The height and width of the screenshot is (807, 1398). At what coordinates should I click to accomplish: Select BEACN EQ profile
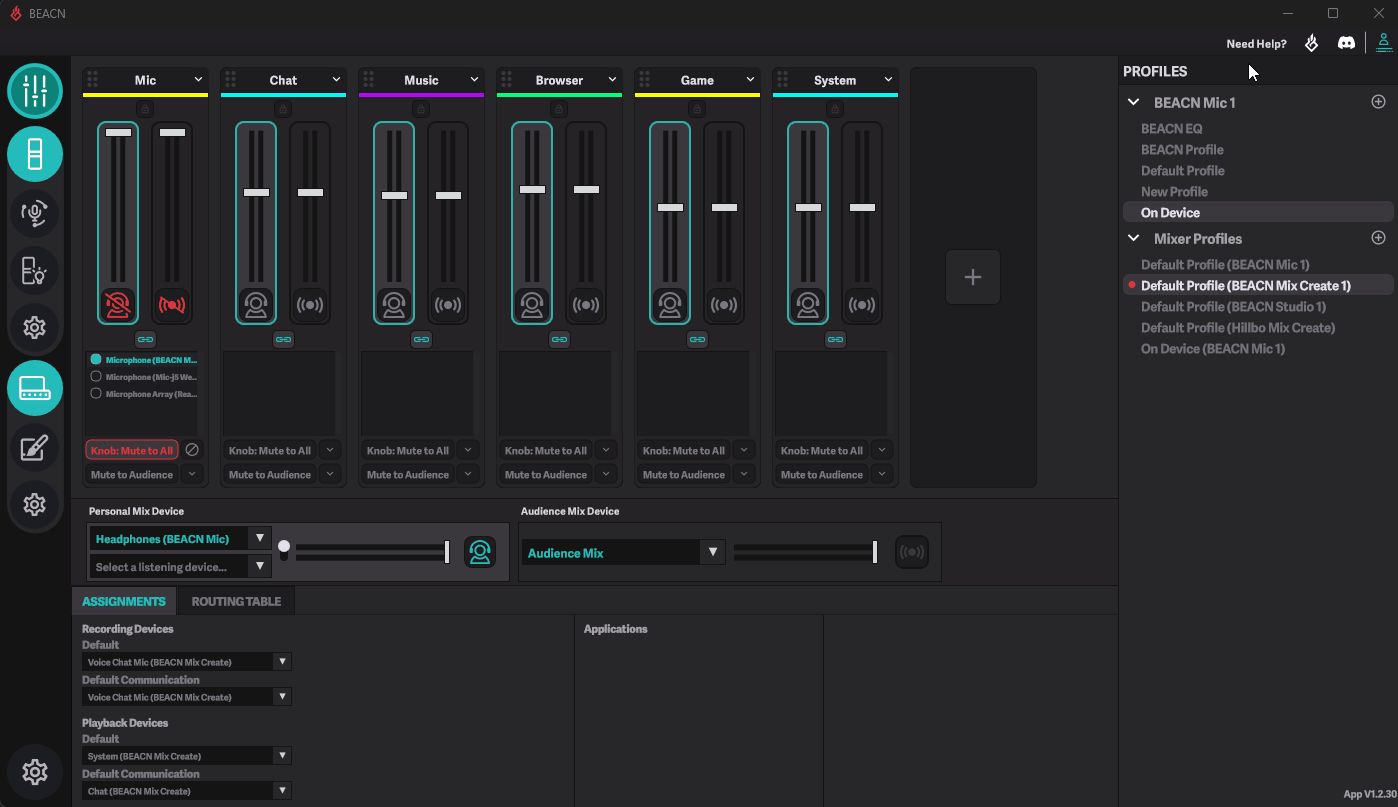(x=1172, y=128)
